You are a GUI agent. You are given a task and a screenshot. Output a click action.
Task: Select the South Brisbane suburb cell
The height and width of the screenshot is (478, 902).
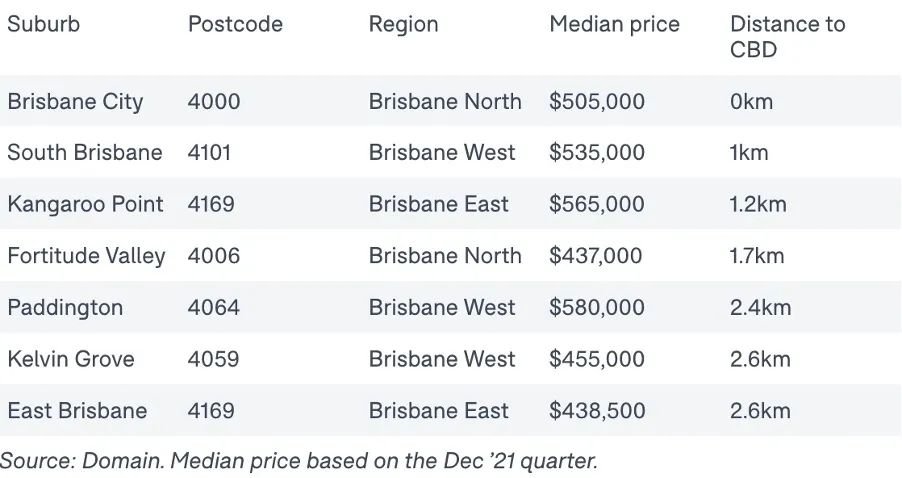85,152
